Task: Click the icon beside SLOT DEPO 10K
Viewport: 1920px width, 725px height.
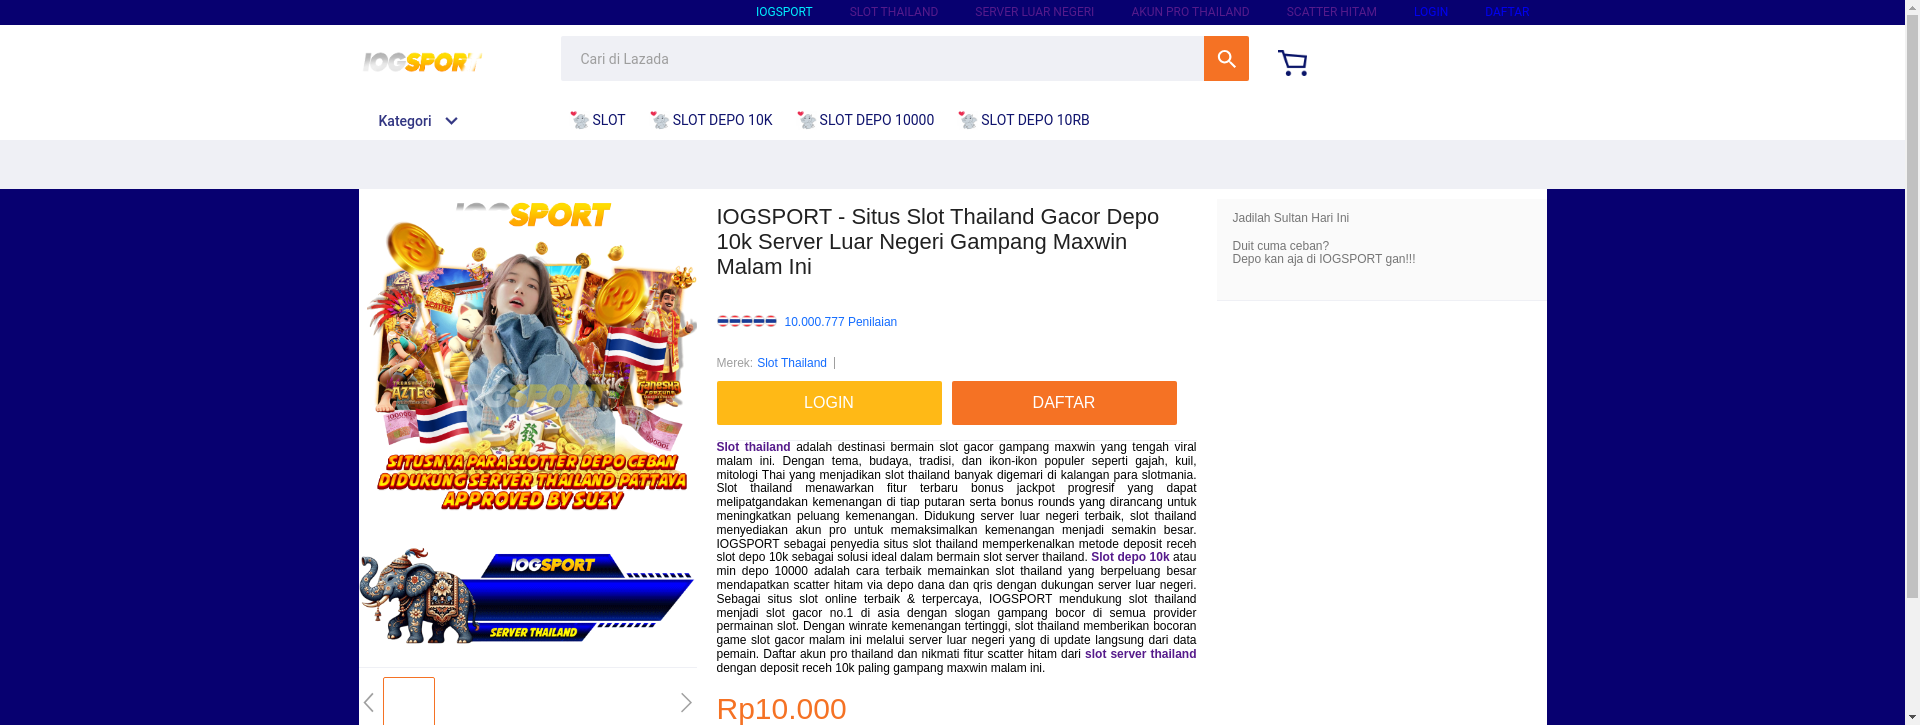Action: click(x=660, y=120)
